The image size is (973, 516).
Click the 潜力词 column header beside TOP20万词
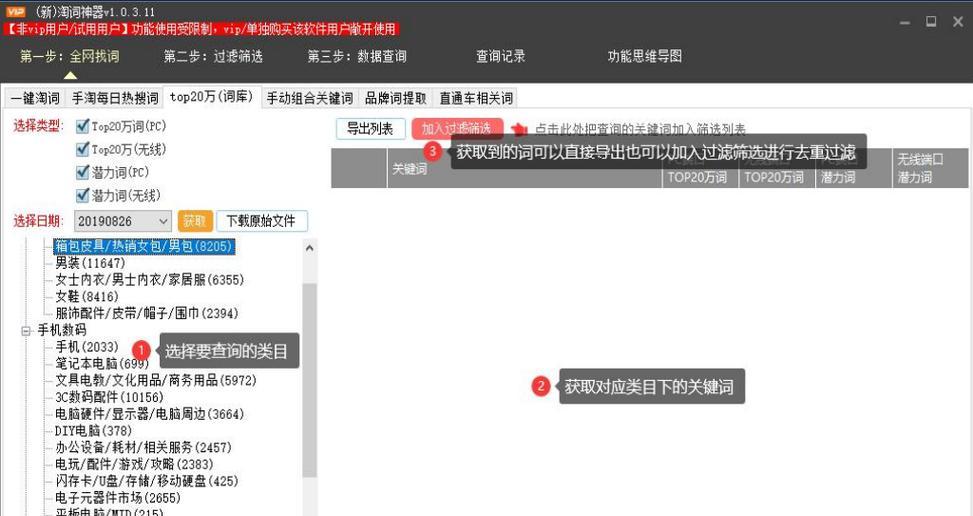(853, 168)
